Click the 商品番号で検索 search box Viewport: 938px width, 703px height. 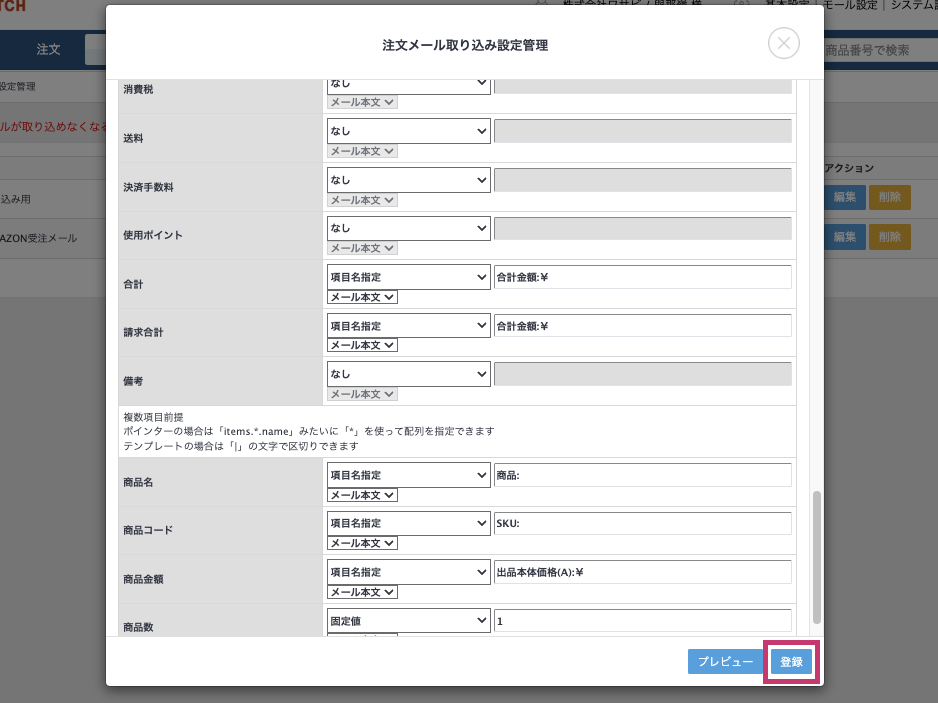point(881,50)
